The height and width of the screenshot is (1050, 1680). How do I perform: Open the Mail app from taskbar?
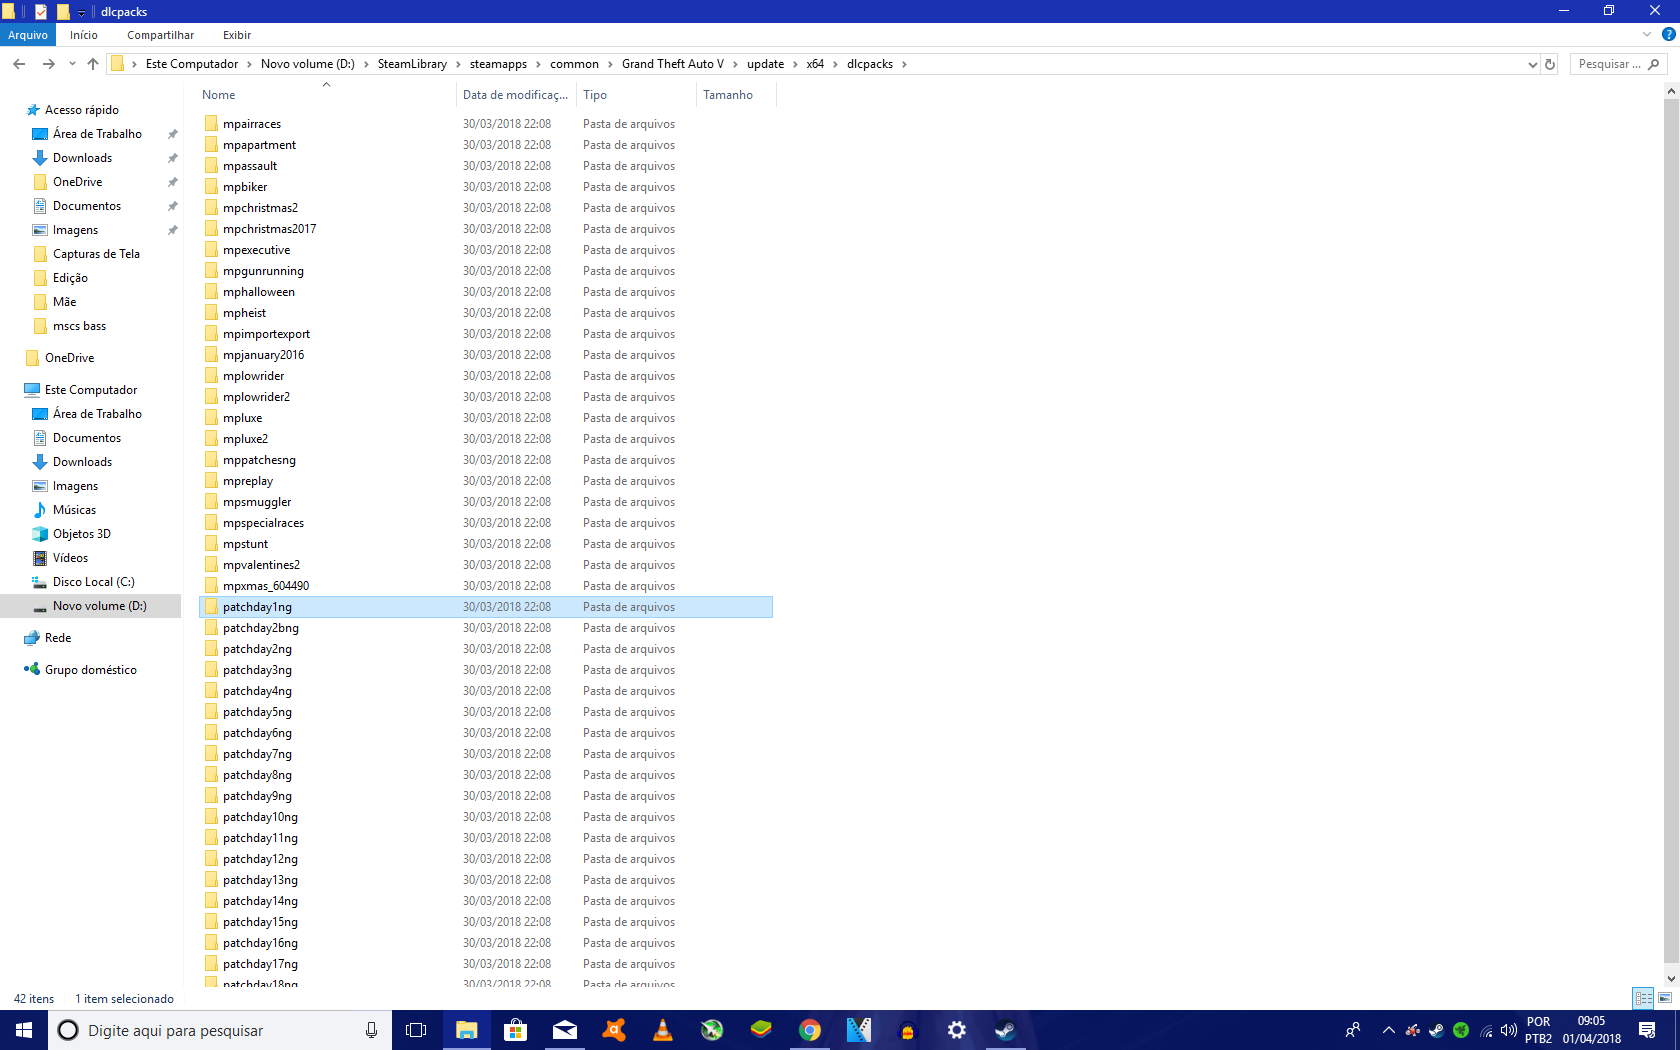565,1030
